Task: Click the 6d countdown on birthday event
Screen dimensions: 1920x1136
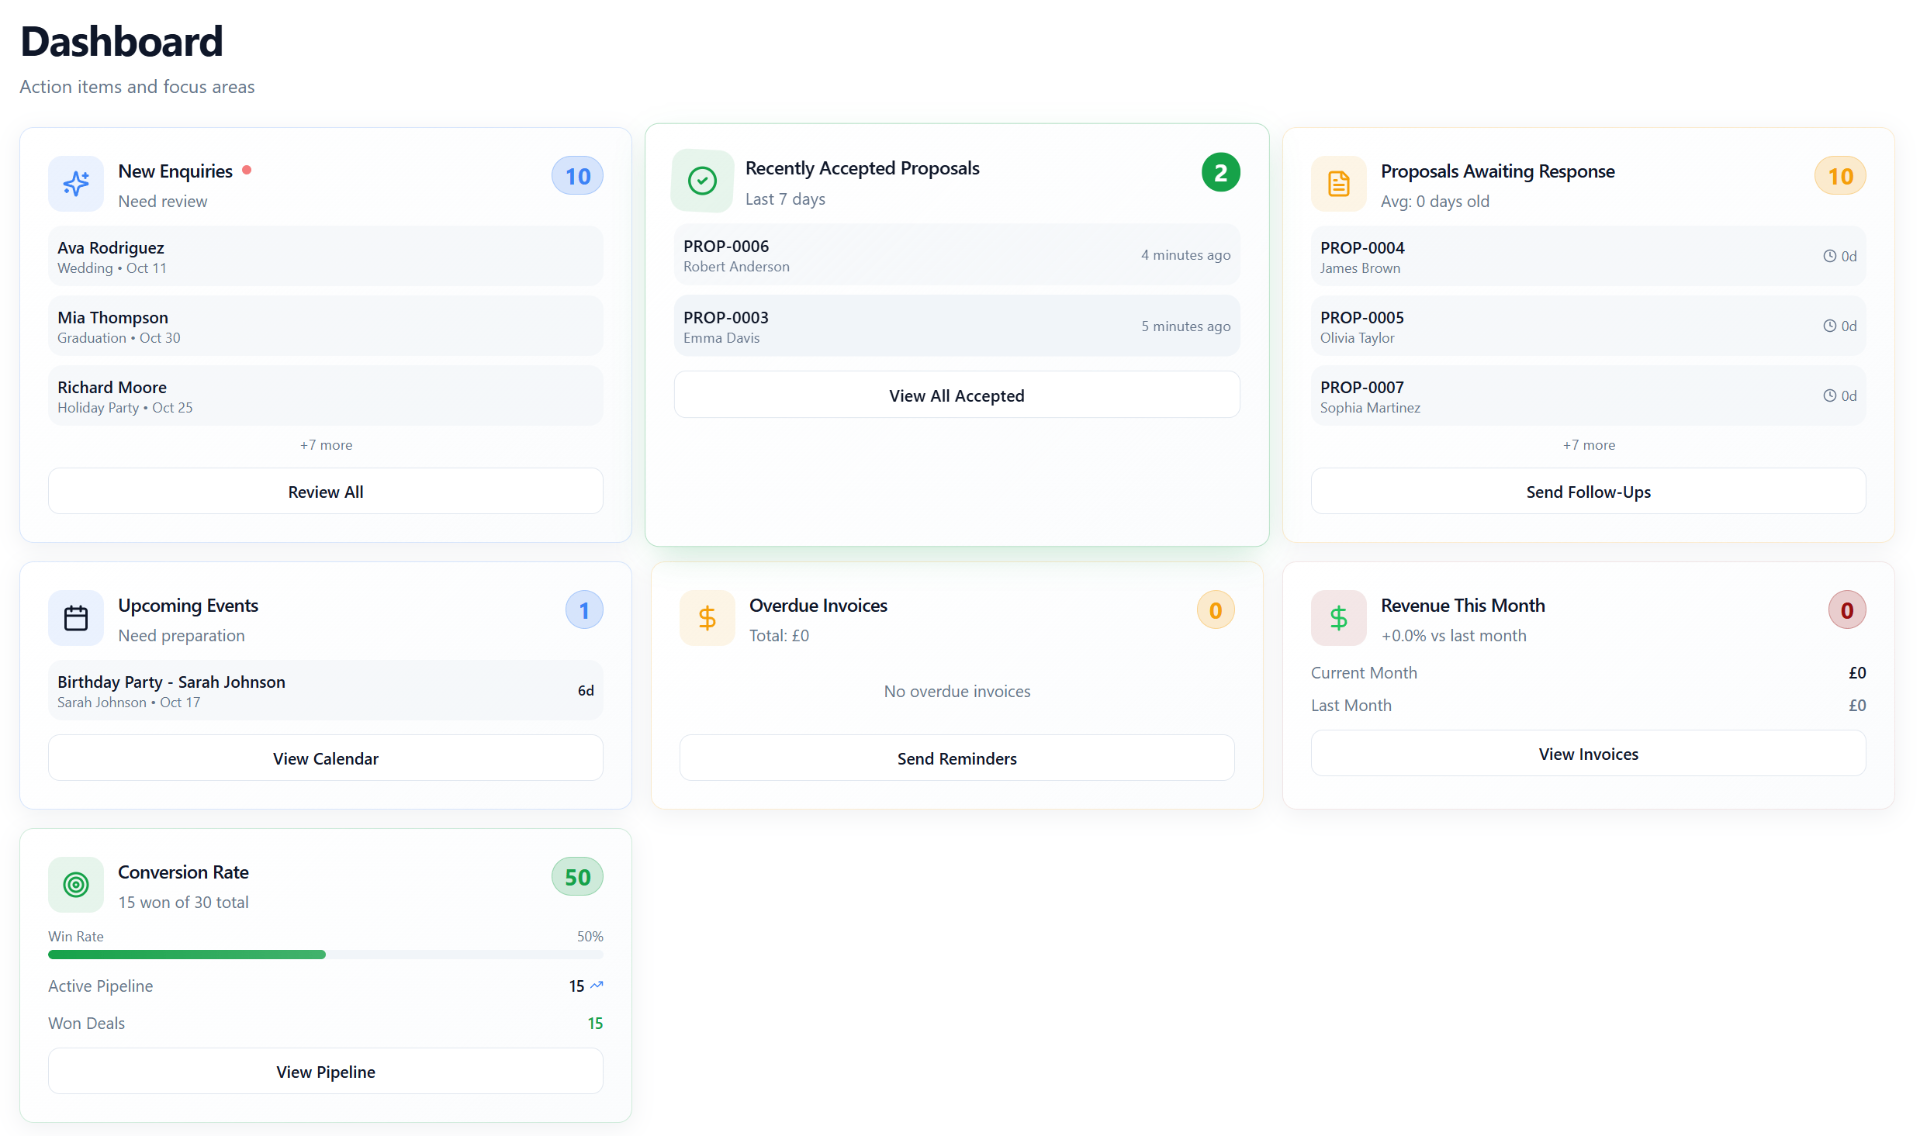Action: click(x=586, y=690)
